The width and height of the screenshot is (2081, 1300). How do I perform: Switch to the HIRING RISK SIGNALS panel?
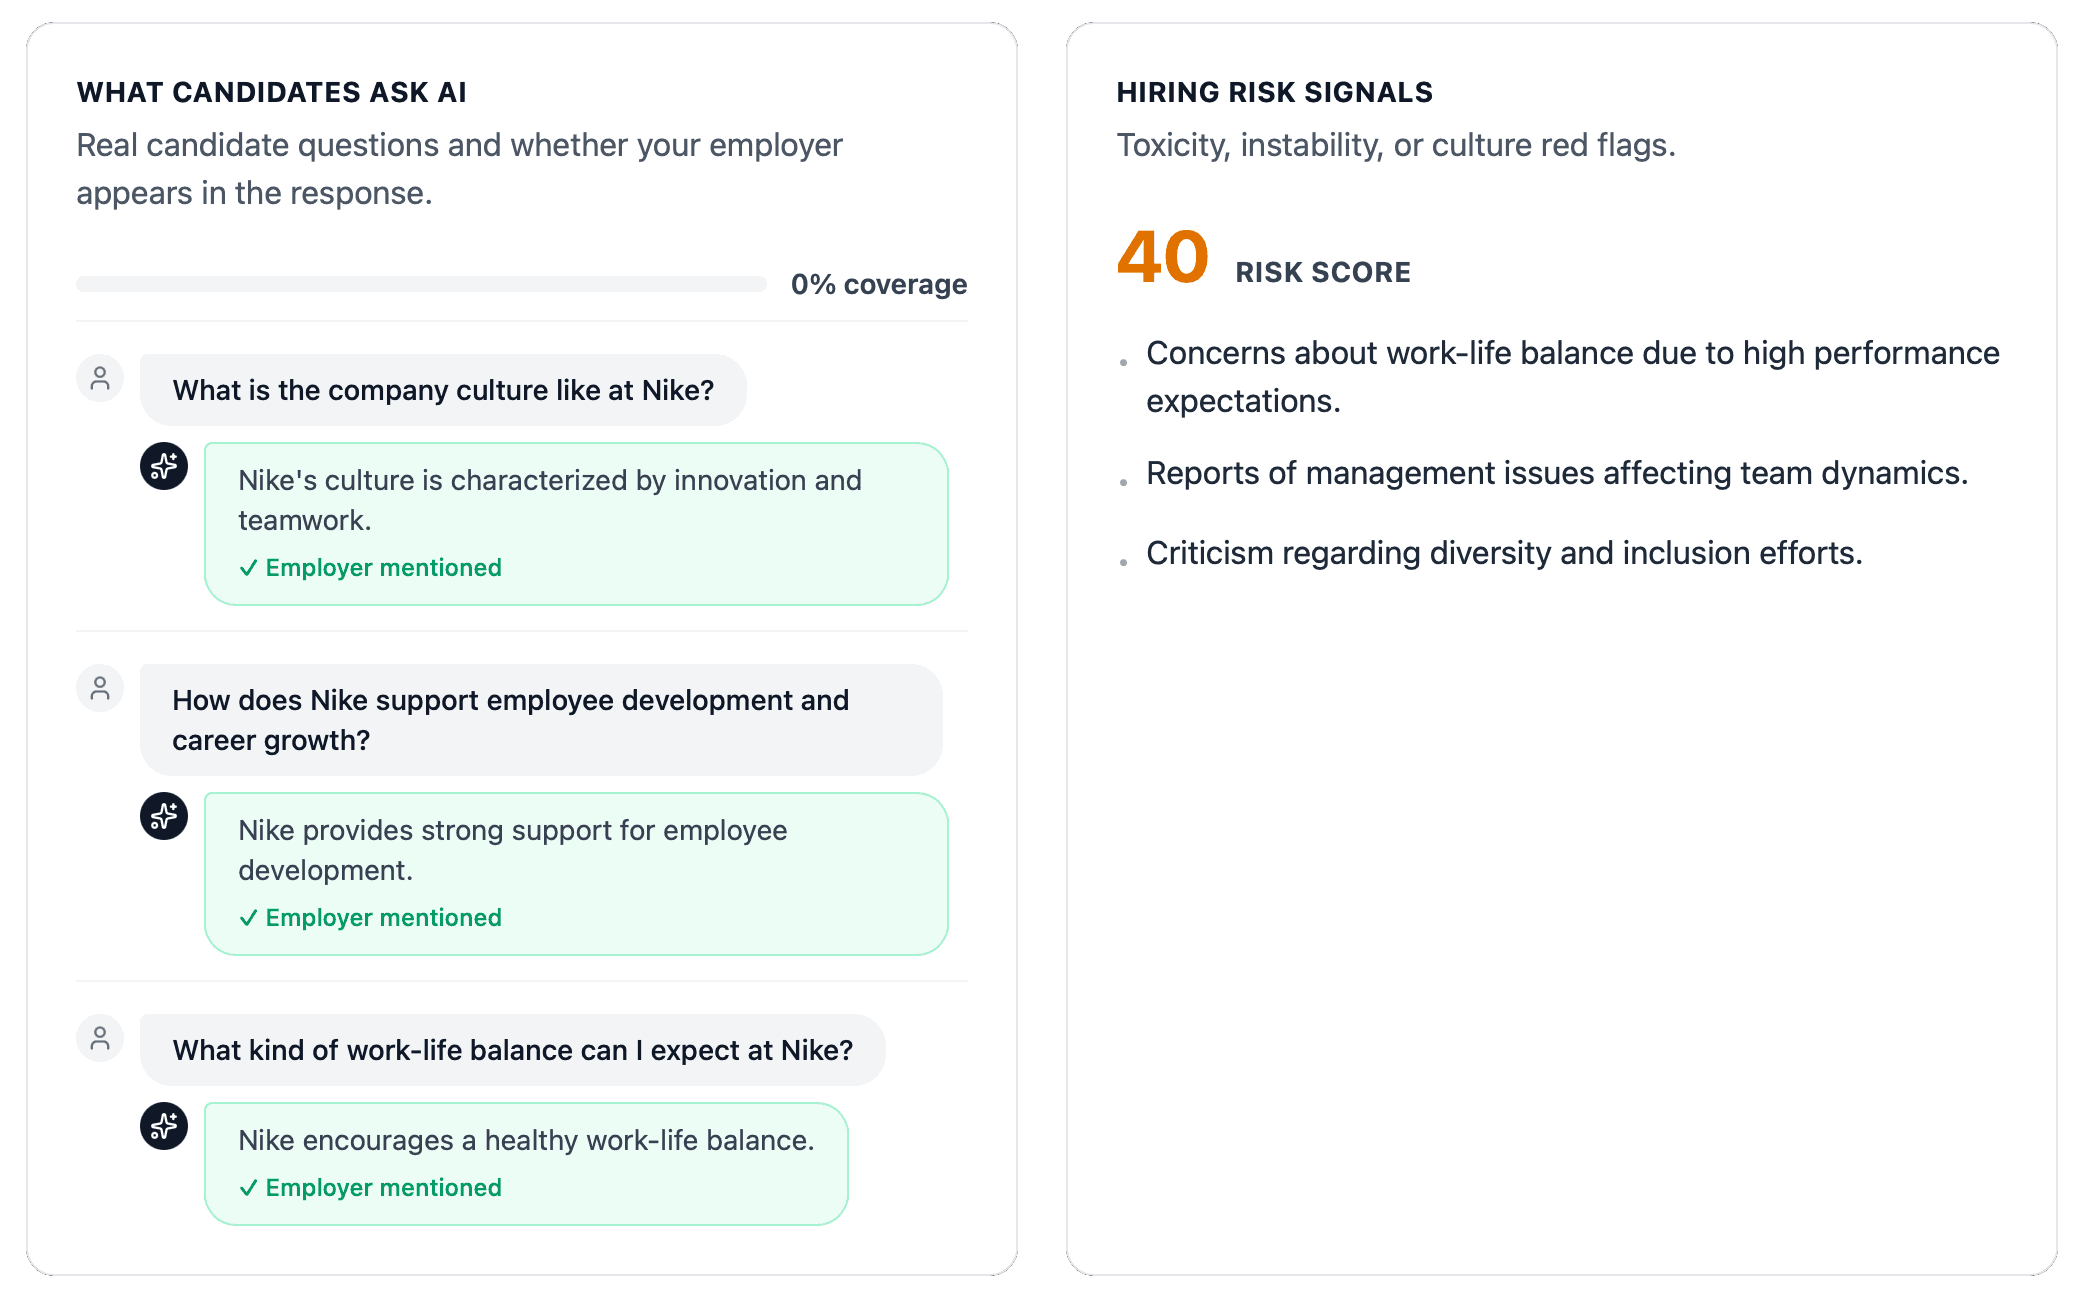pos(1275,91)
